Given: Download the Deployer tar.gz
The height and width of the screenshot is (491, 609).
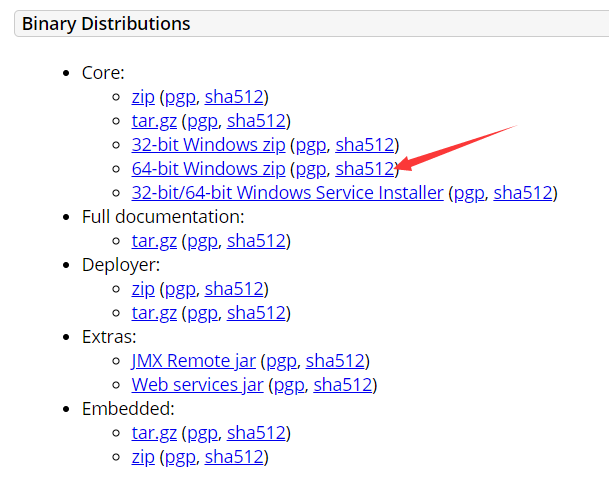Looking at the screenshot, I should (154, 313).
